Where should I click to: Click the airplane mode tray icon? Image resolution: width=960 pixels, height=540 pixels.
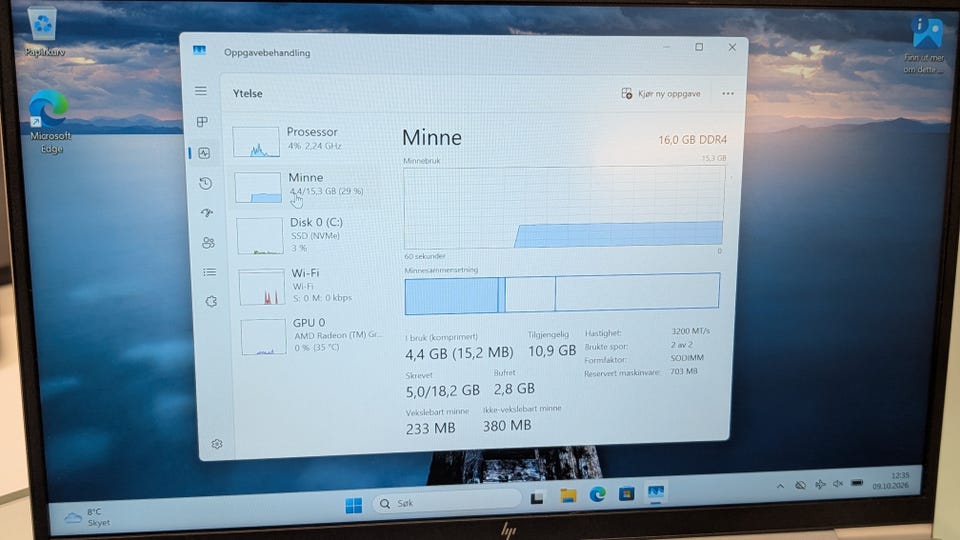(820, 484)
